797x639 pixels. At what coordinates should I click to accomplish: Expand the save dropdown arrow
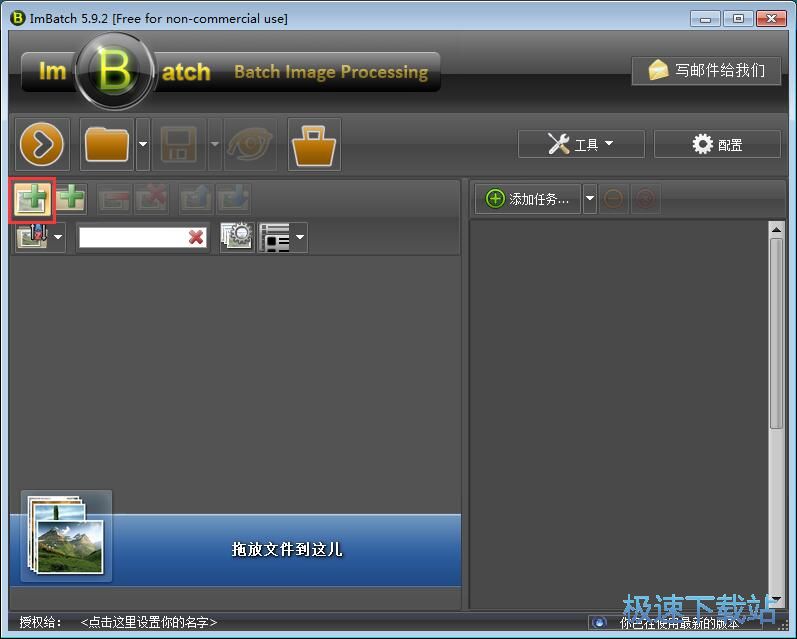click(214, 144)
